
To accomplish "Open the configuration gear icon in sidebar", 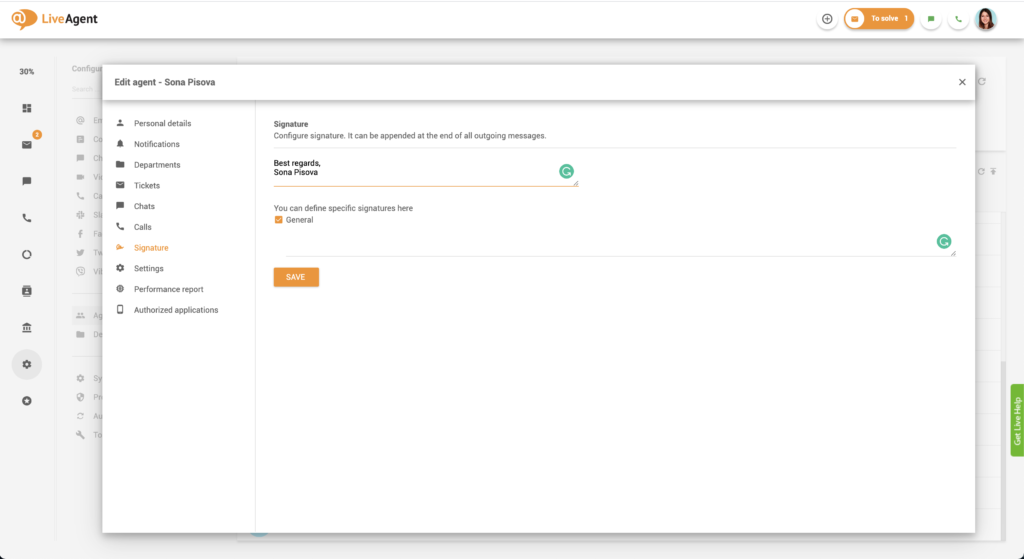I will click(27, 364).
